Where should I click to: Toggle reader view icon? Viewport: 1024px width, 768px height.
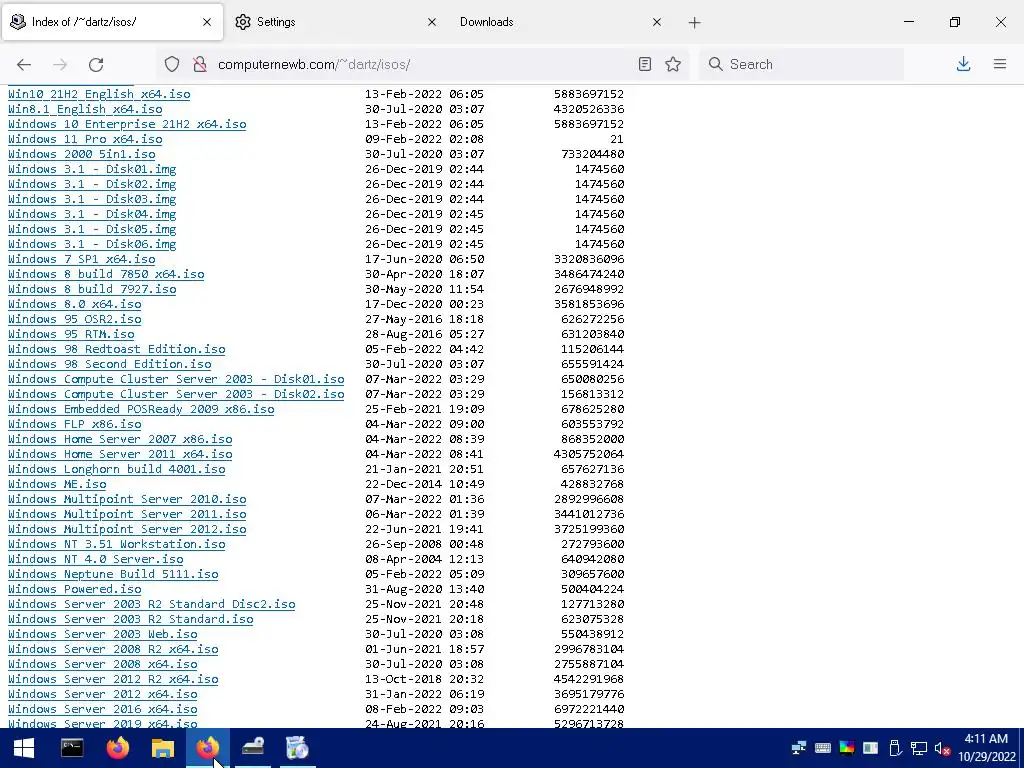click(645, 64)
